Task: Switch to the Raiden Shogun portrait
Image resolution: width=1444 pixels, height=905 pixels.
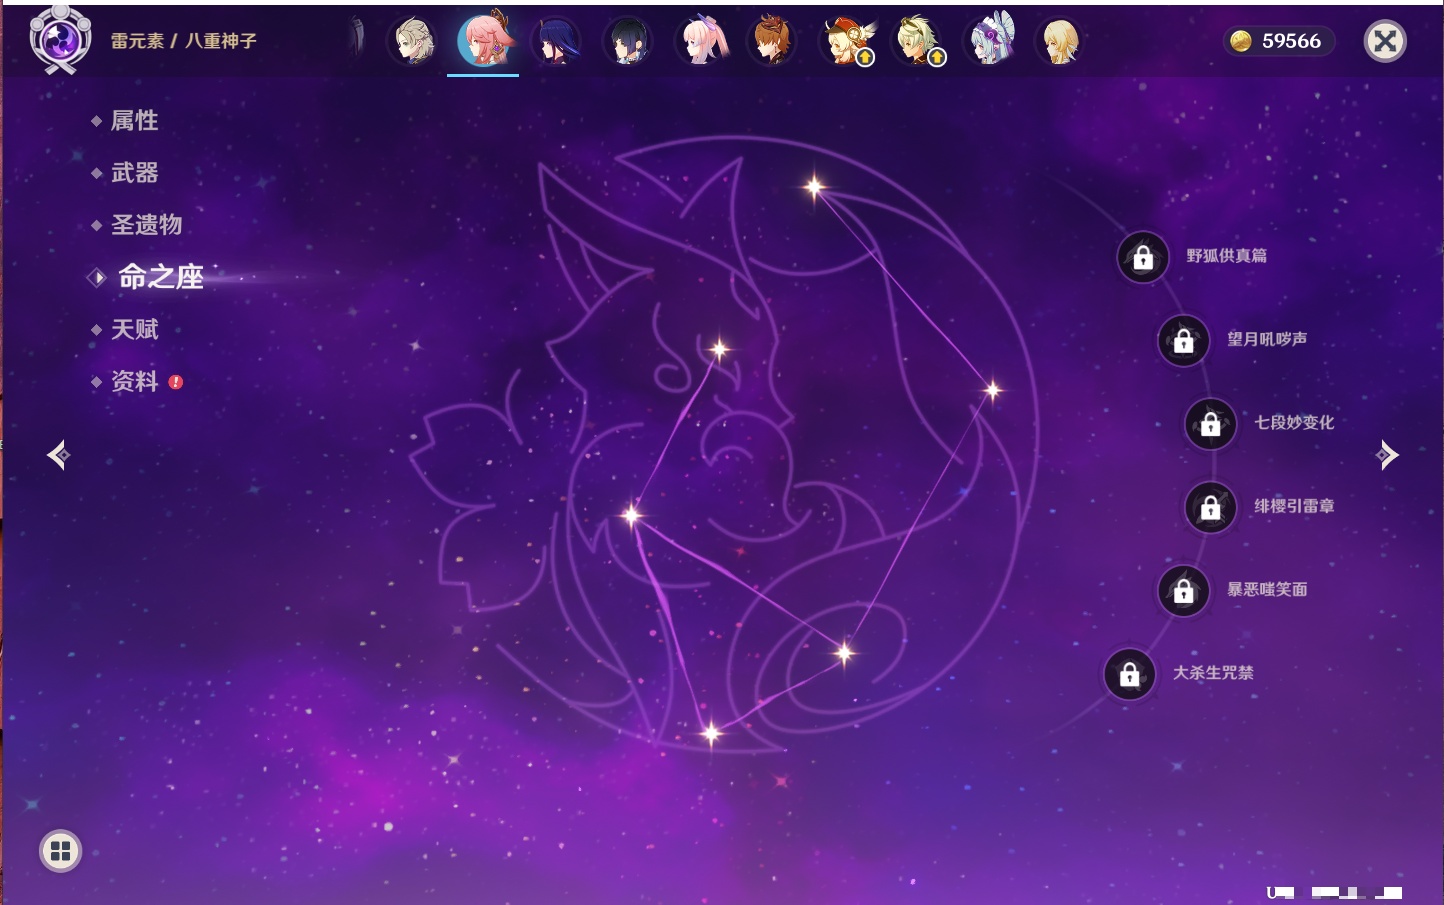Action: pyautogui.click(x=556, y=41)
